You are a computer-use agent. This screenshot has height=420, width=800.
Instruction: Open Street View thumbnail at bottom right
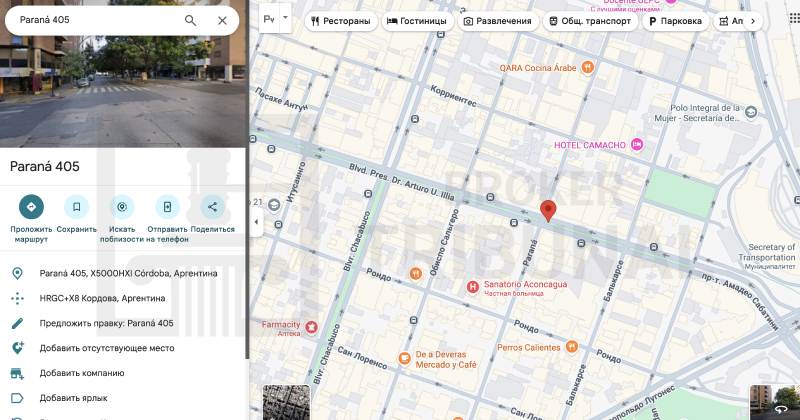click(x=774, y=403)
